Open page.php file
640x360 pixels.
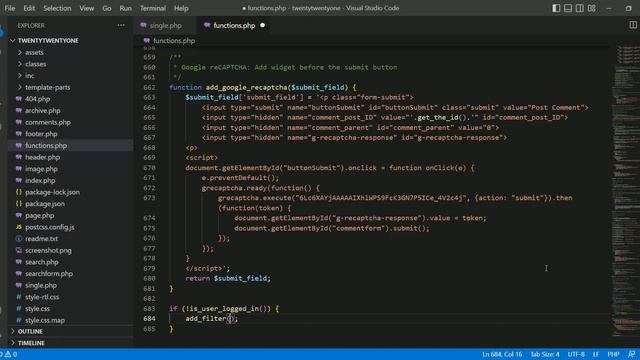pos(40,216)
